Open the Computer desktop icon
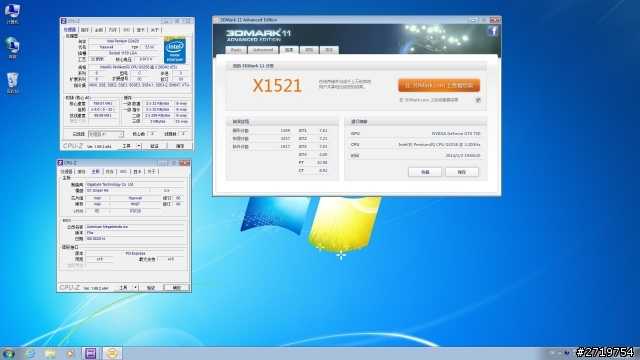This screenshot has width=640, height=360. 12,13
